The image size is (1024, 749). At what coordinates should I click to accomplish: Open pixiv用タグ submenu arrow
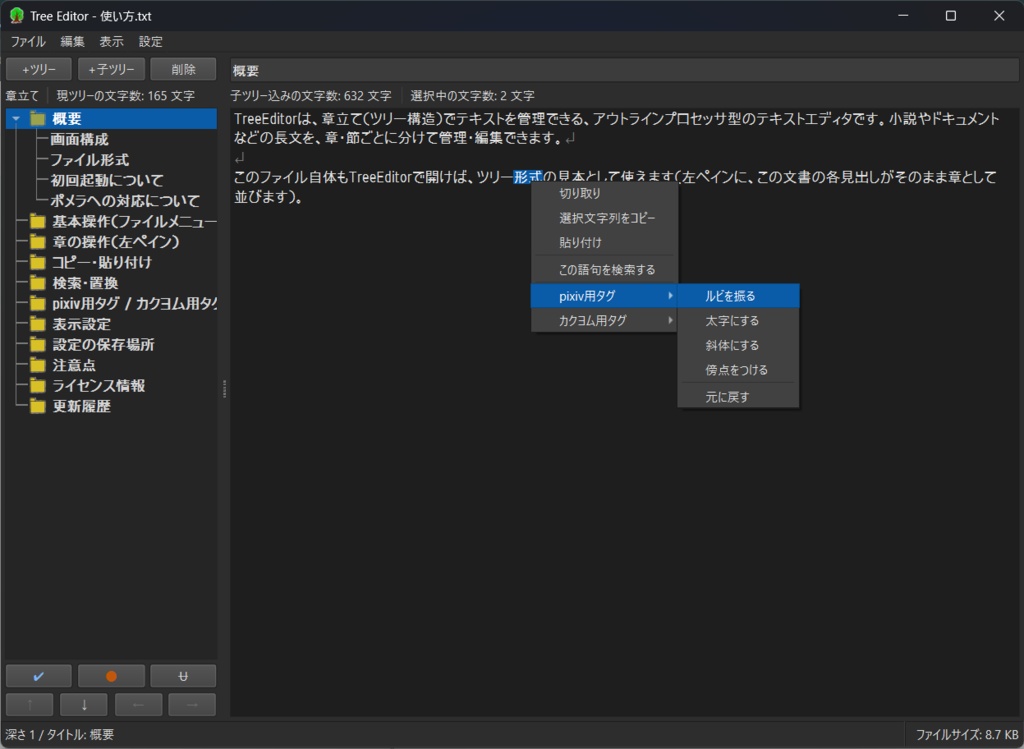tap(670, 296)
